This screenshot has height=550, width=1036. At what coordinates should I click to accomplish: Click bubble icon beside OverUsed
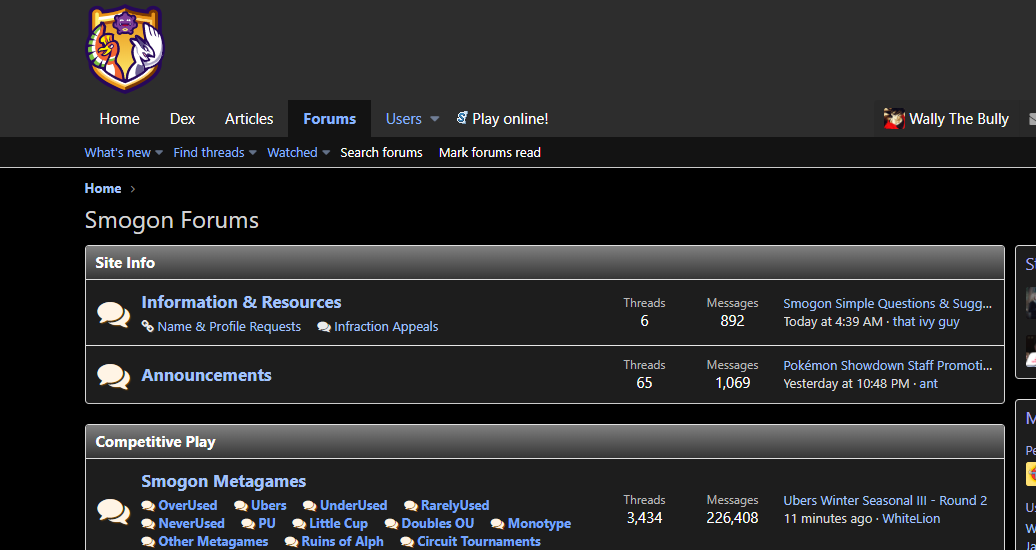[148, 506]
